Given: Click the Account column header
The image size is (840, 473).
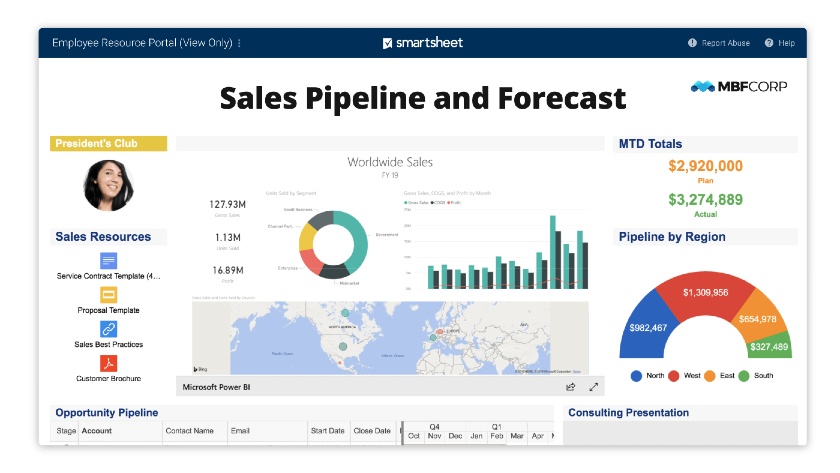Looking at the screenshot, I should pyautogui.click(x=96, y=431).
